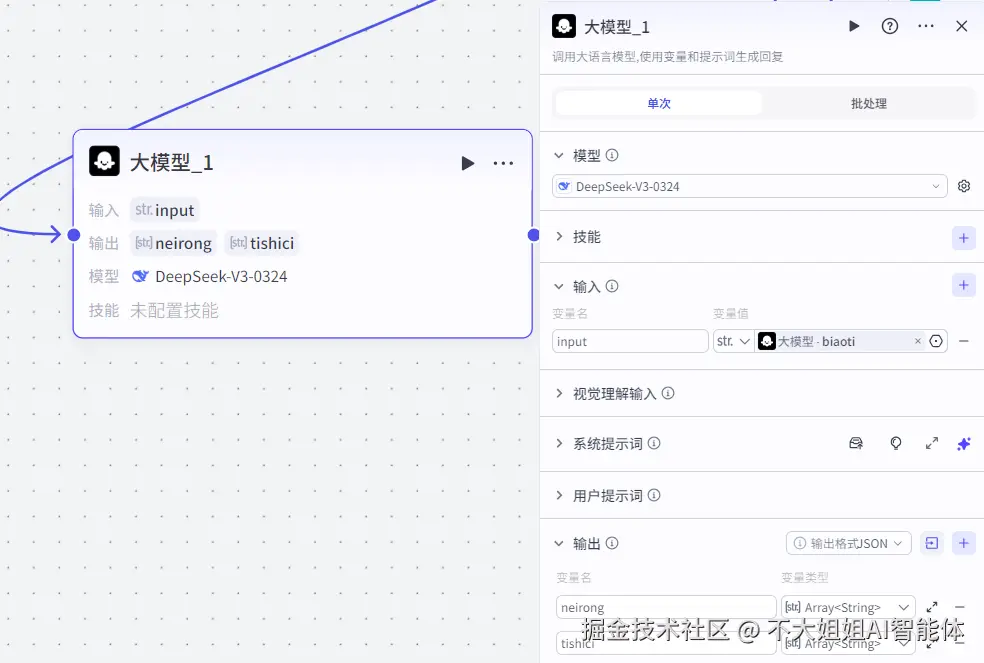Remove the input variable row
Viewport: 984px width, 663px height.
[x=964, y=341]
